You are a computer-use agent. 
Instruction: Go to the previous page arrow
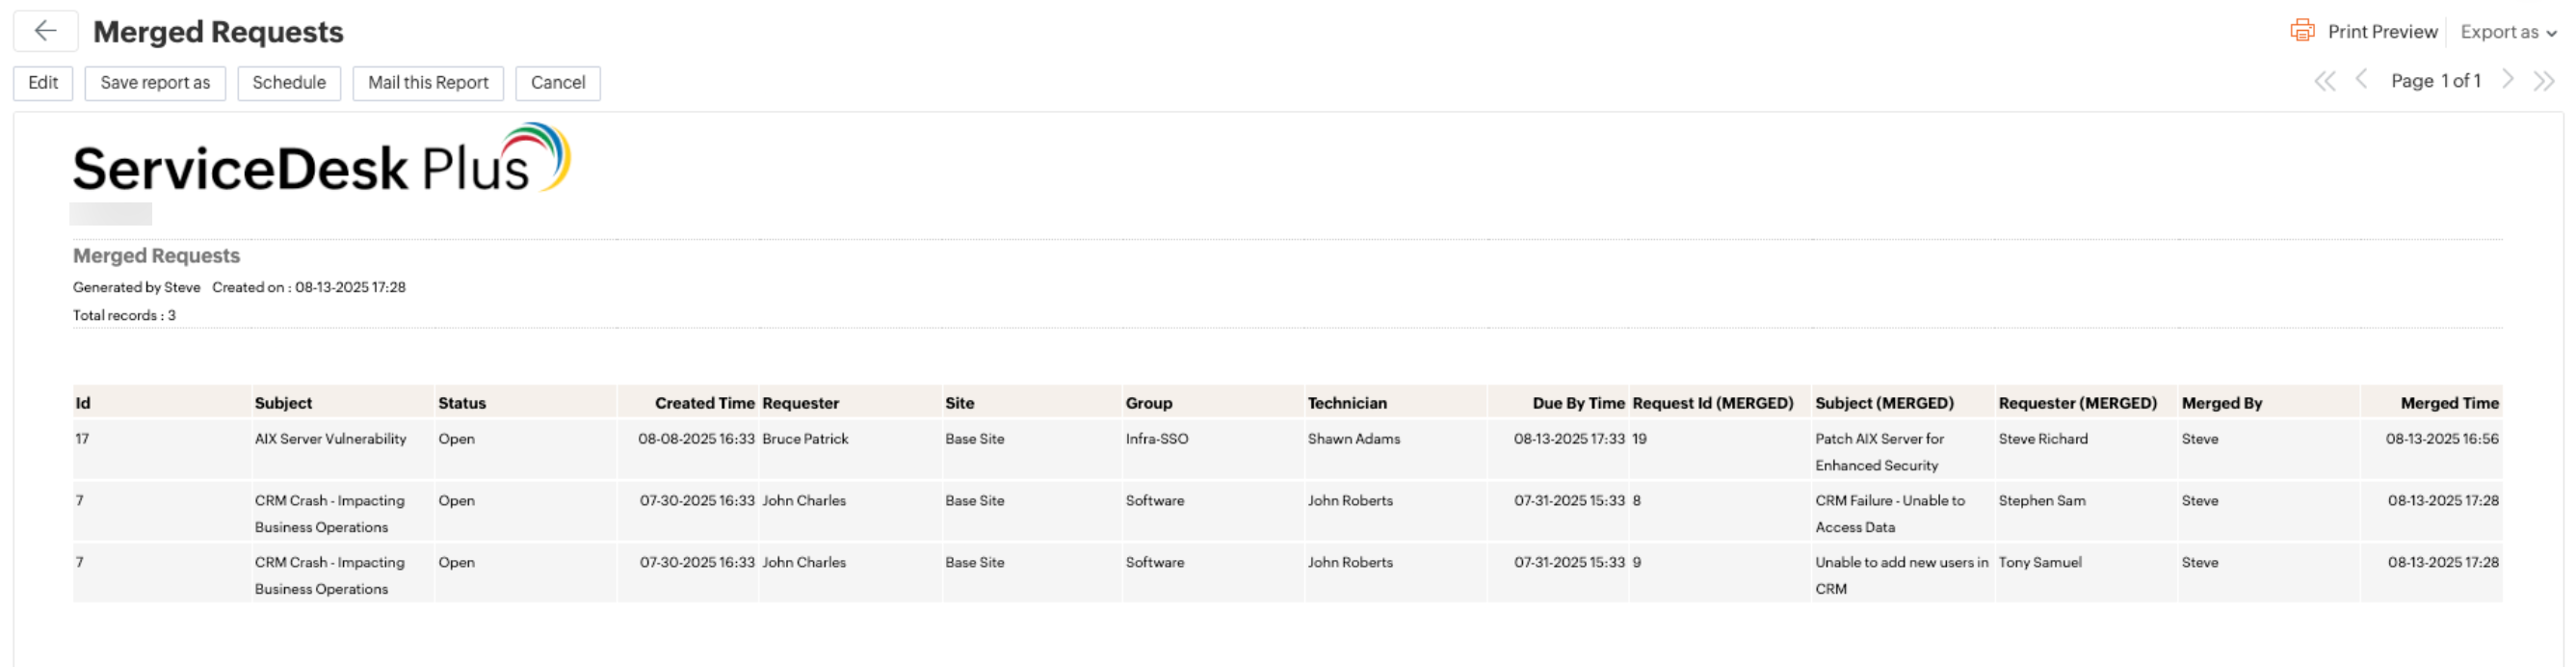coord(2361,80)
